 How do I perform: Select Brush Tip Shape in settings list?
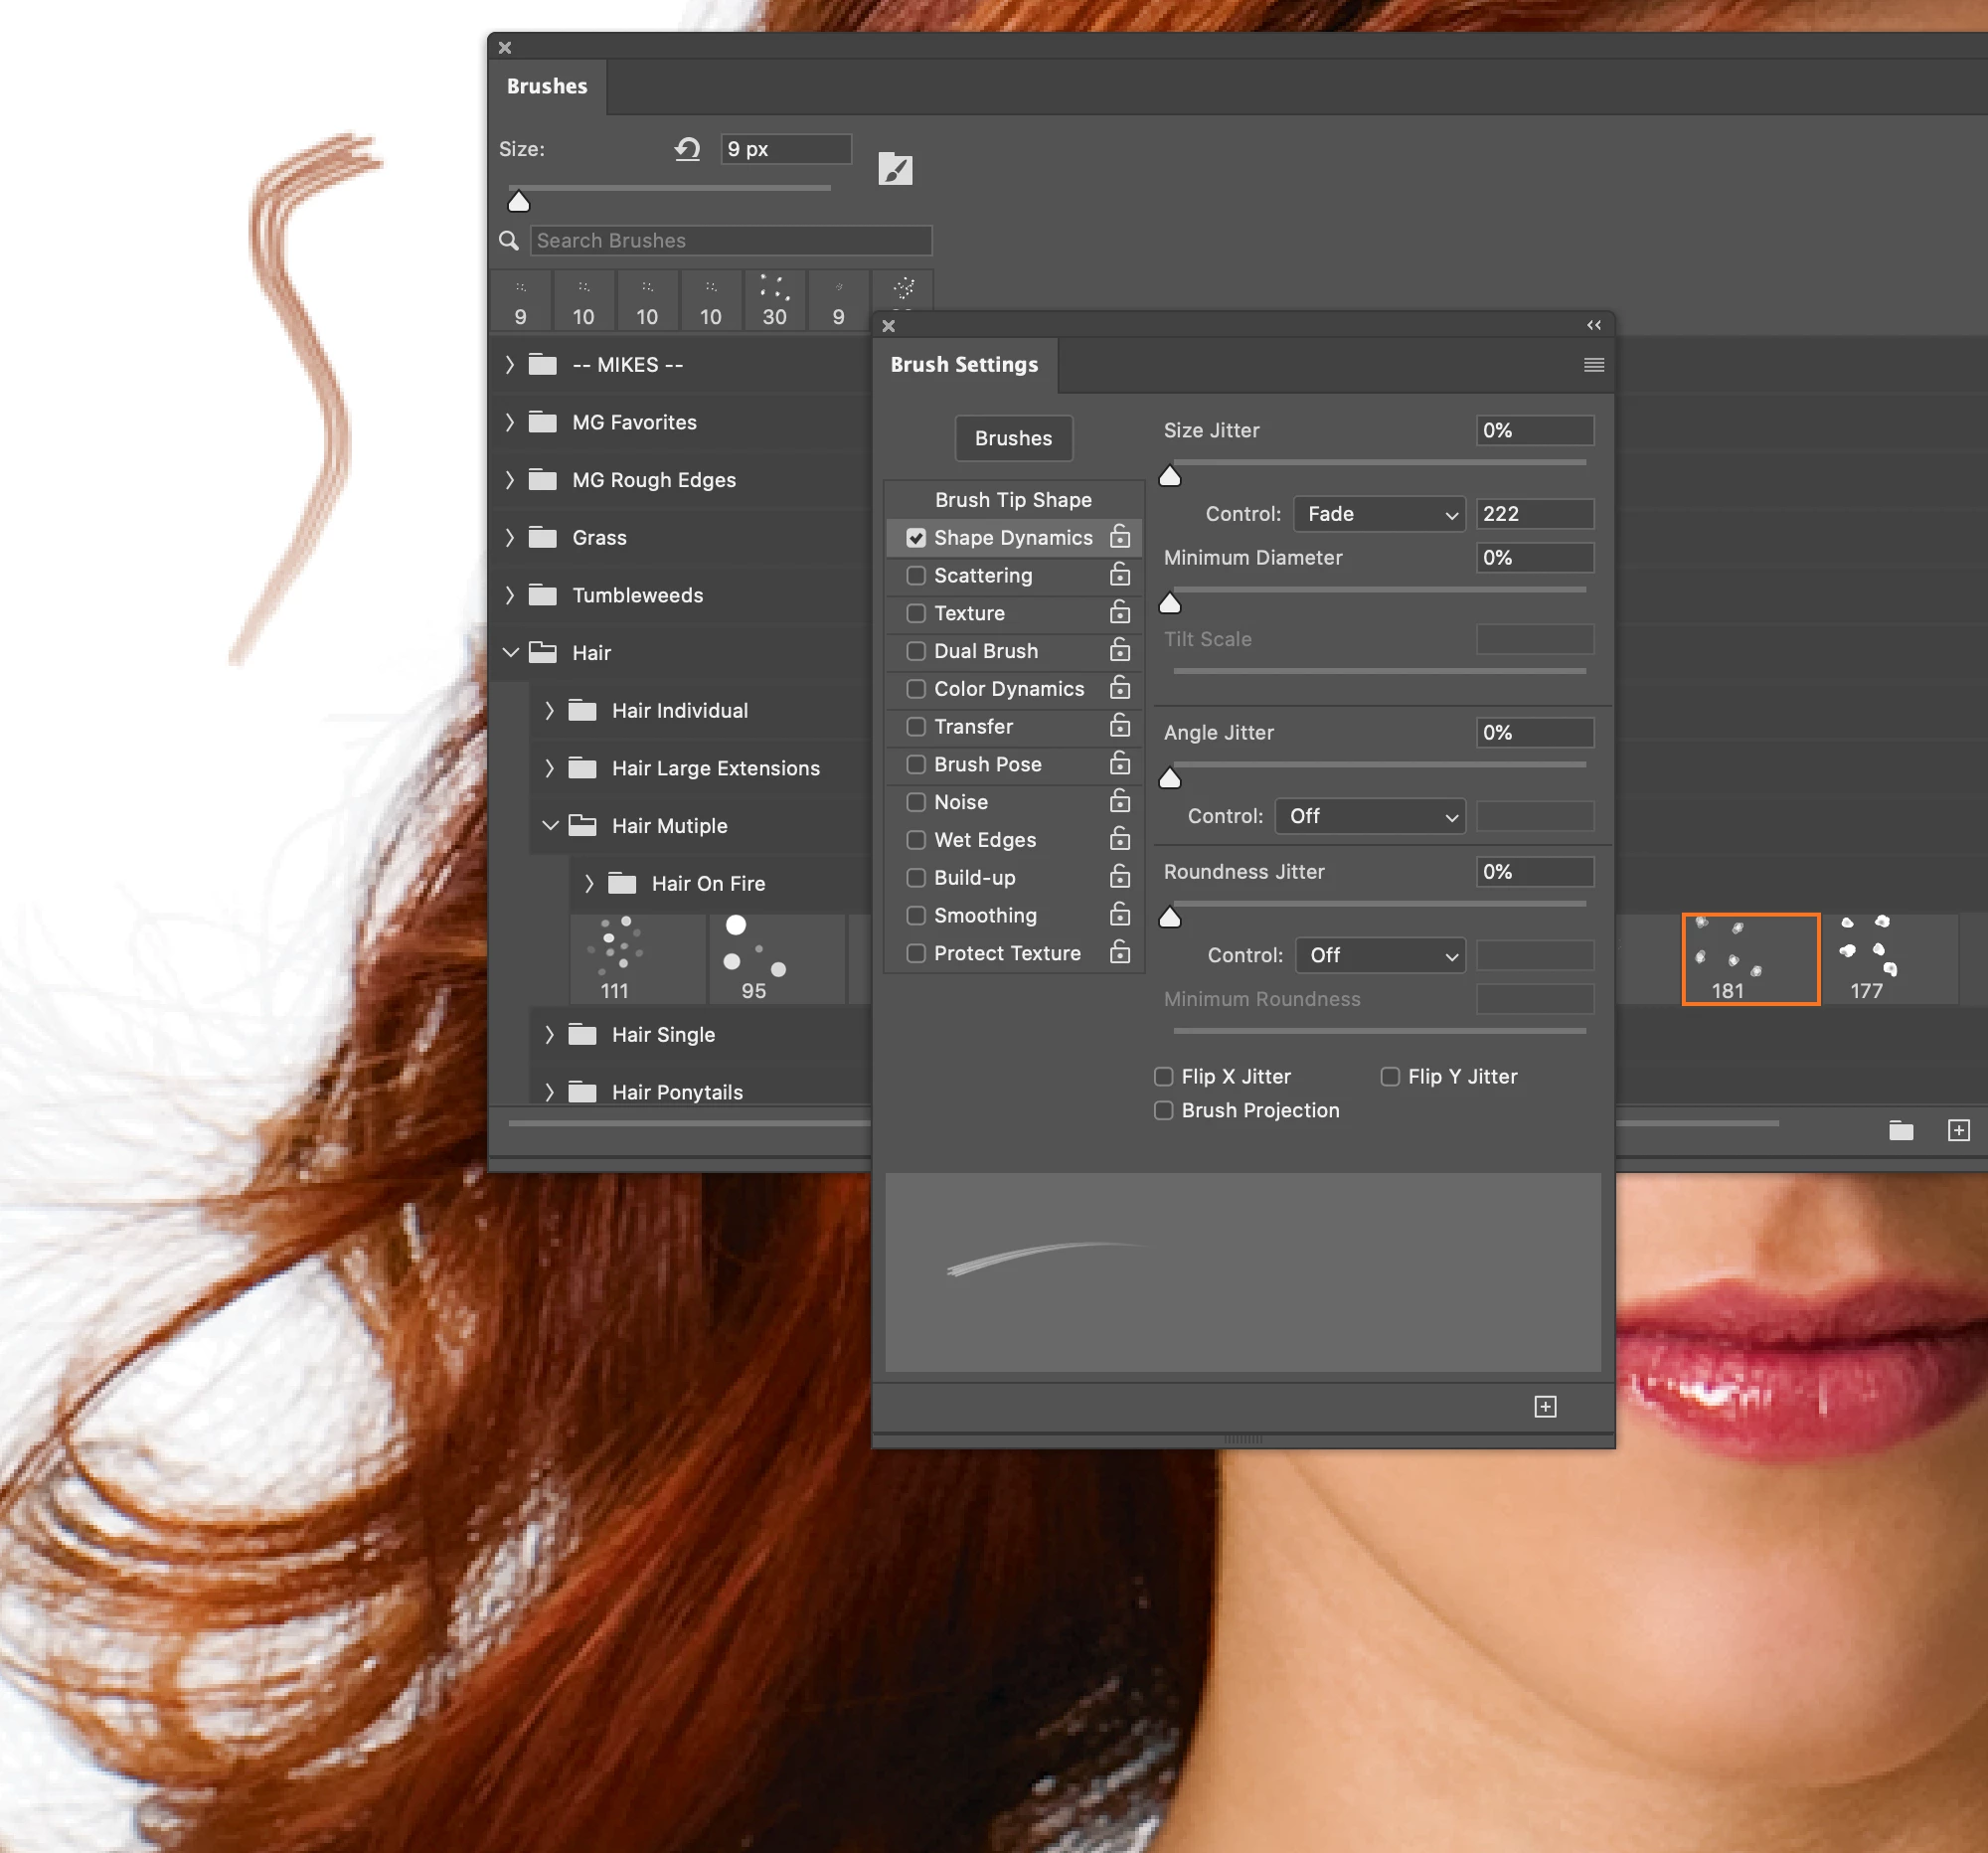1013,500
